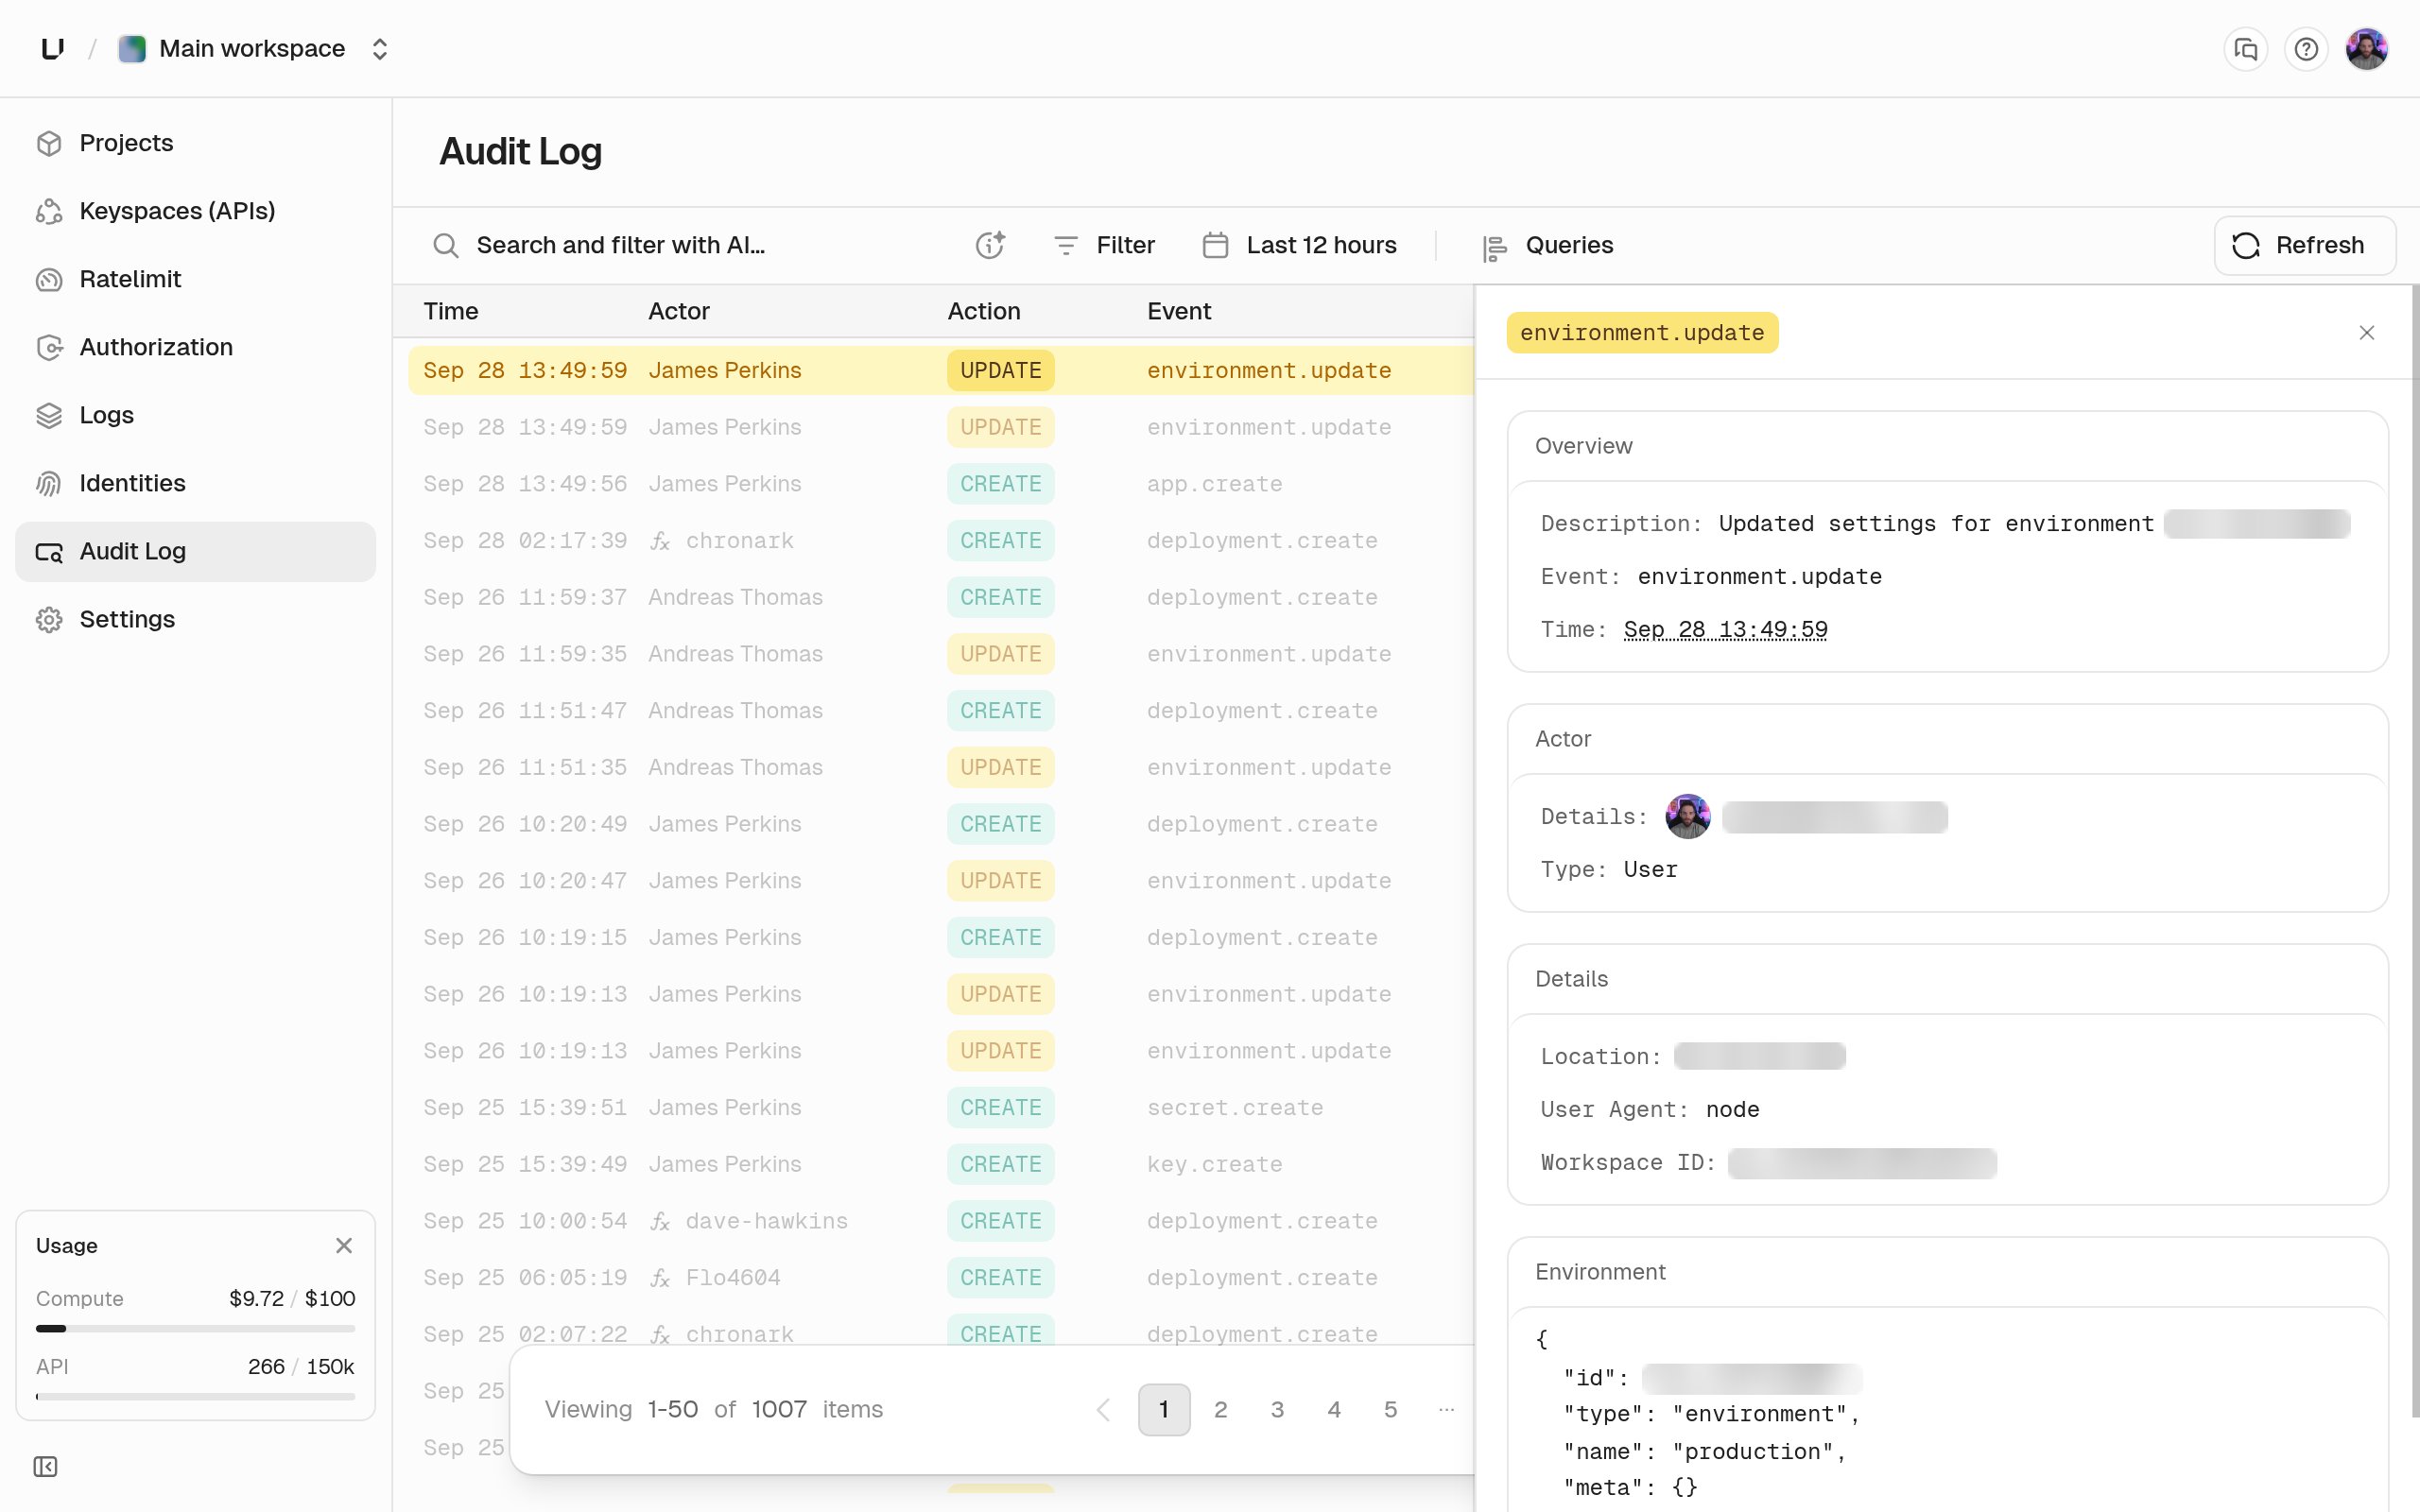
Task: Select the highlighted Sep 28 13:49:59 row
Action: point(940,371)
